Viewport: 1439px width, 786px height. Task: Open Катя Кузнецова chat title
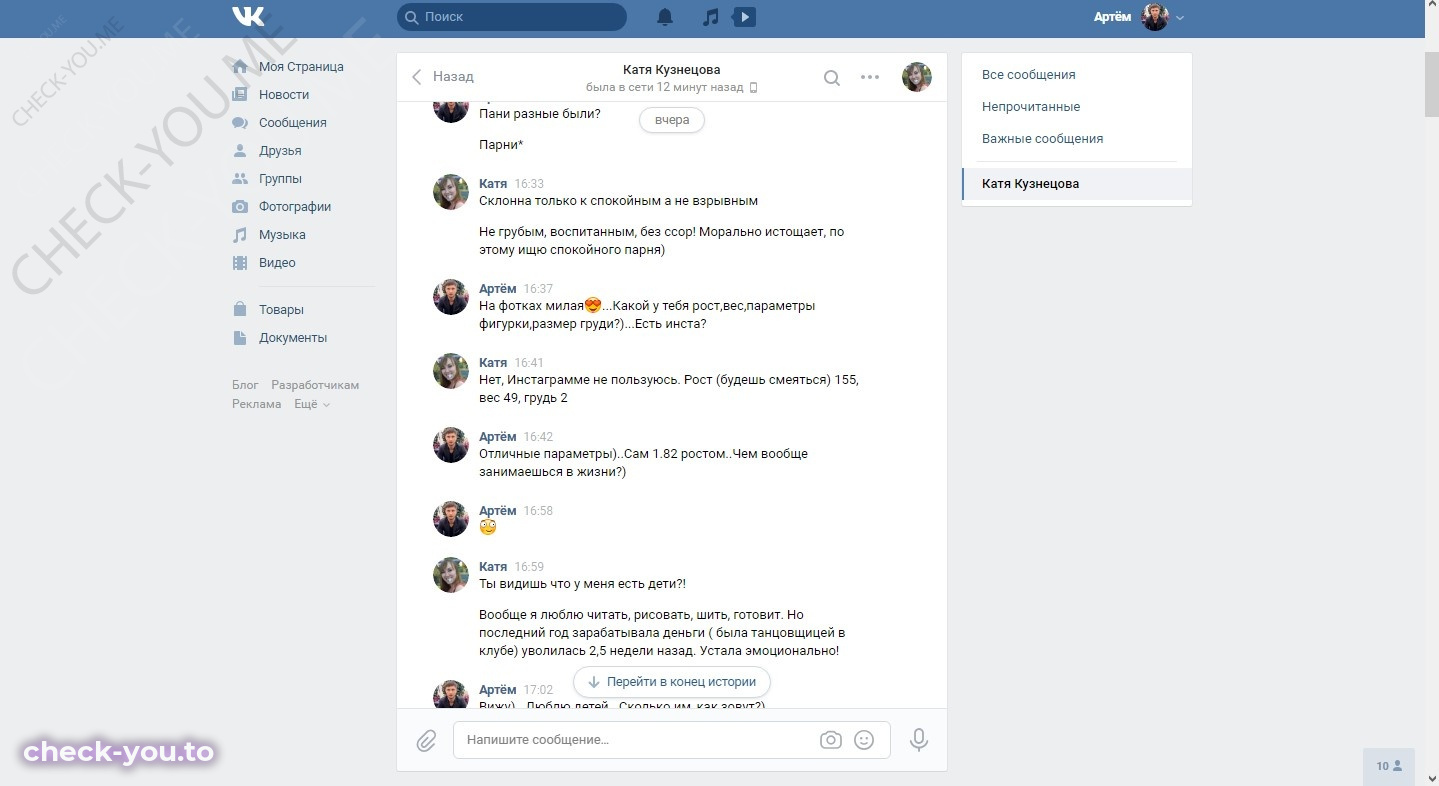click(671, 70)
